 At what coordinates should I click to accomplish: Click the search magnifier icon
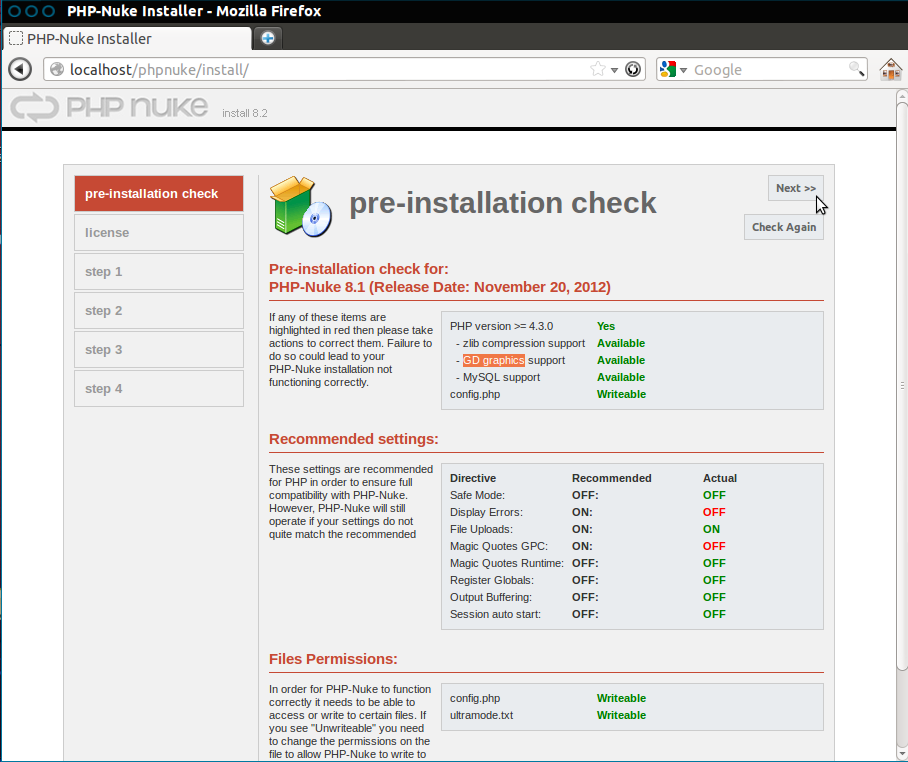coord(856,69)
